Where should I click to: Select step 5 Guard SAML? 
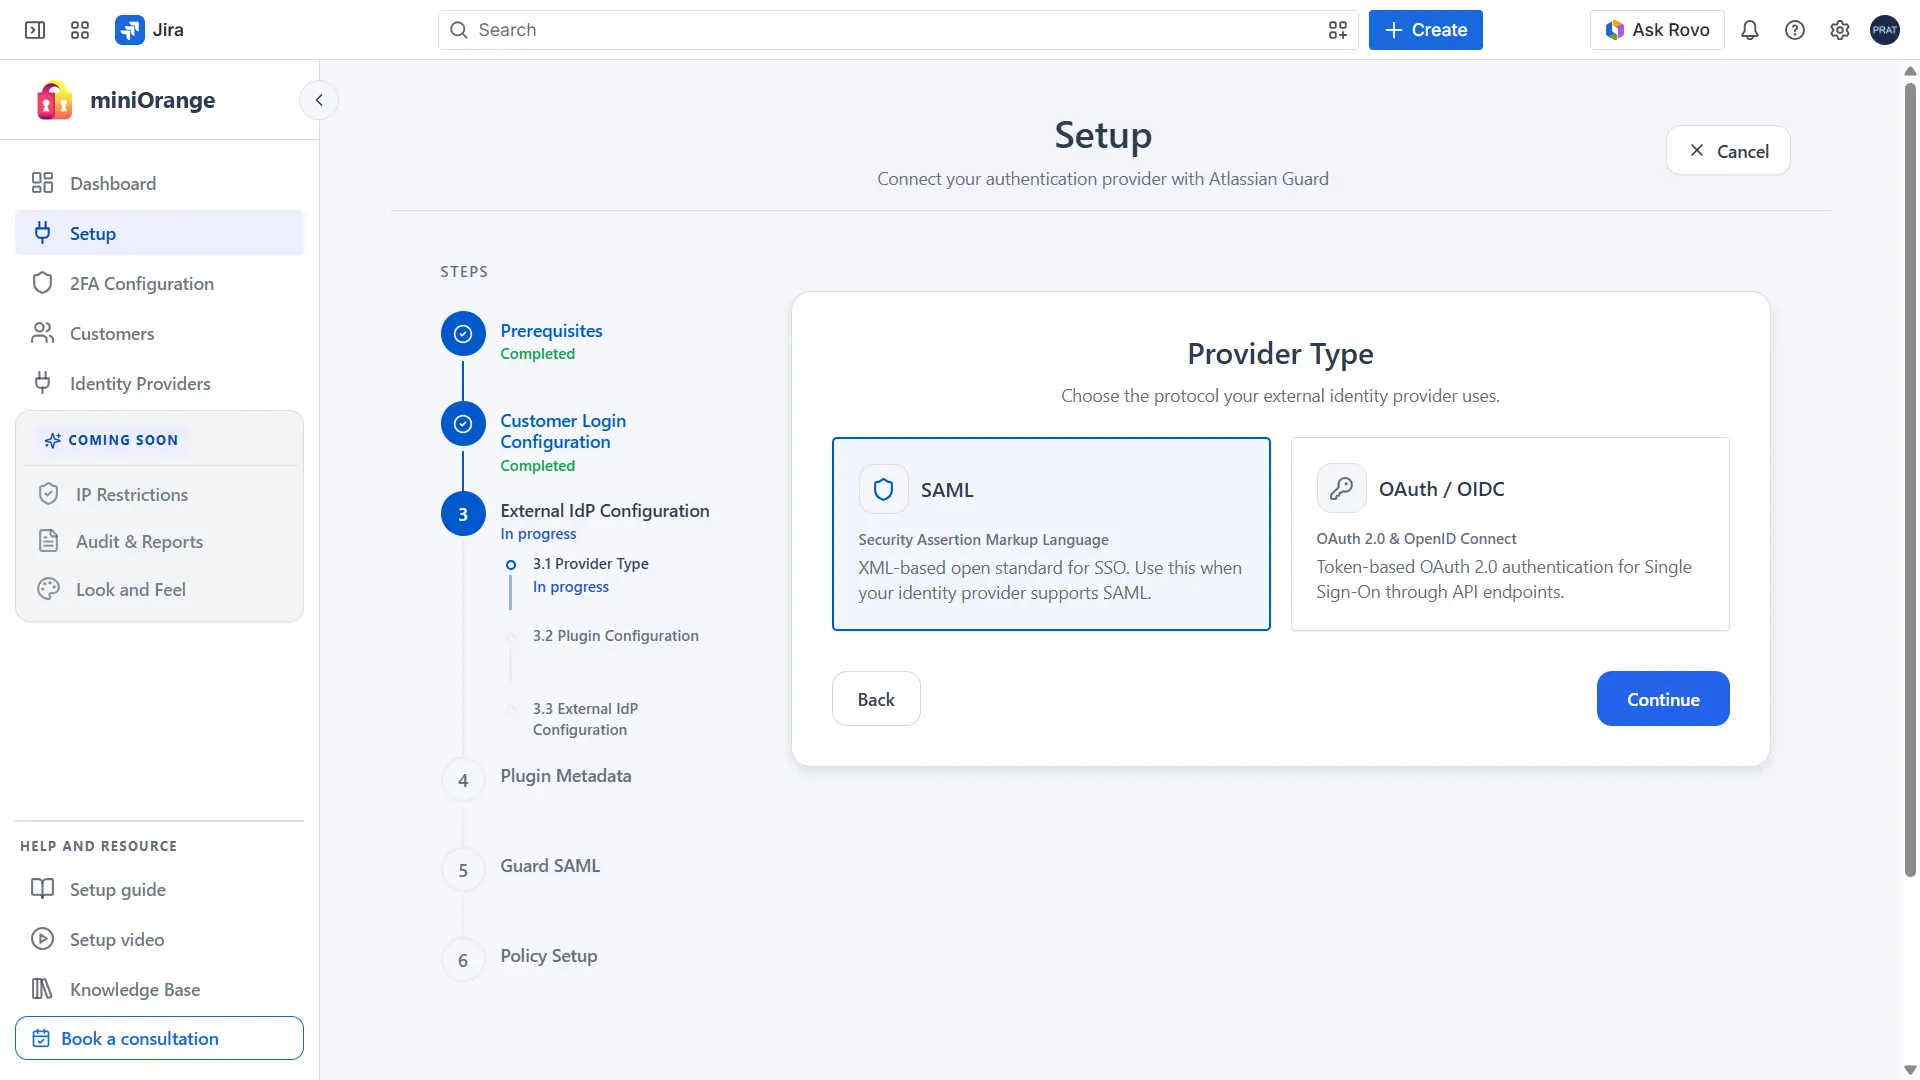point(550,866)
